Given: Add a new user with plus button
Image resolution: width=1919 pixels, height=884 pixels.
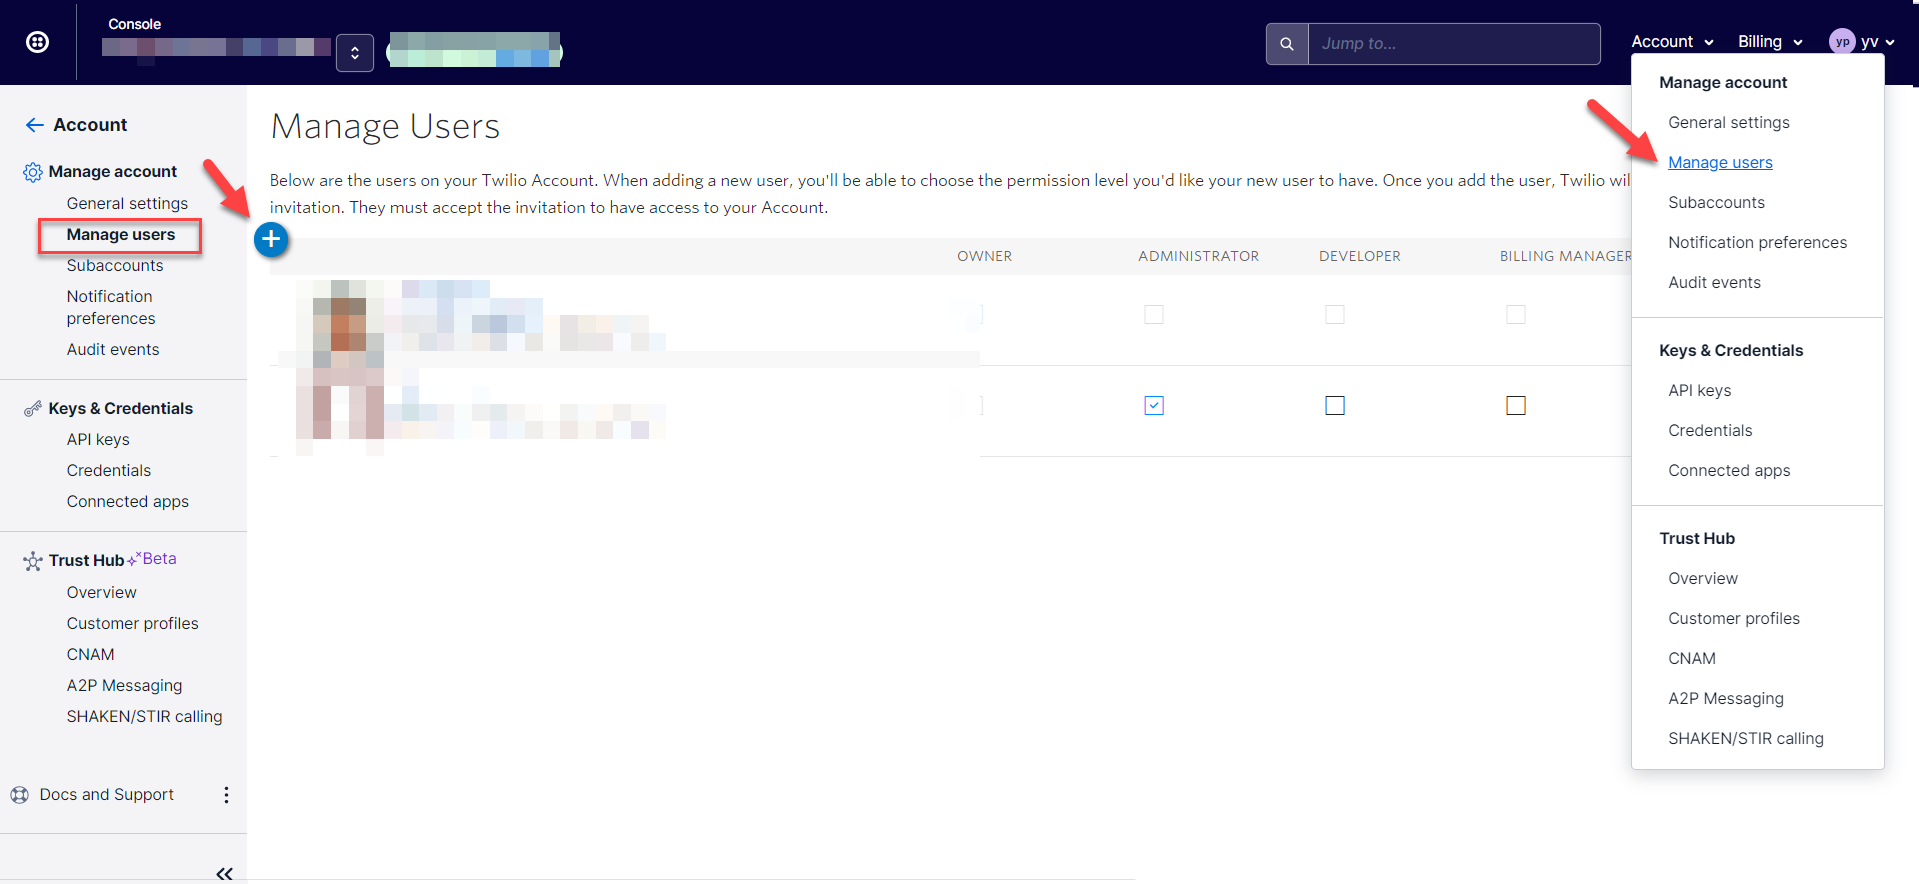Looking at the screenshot, I should [x=271, y=239].
